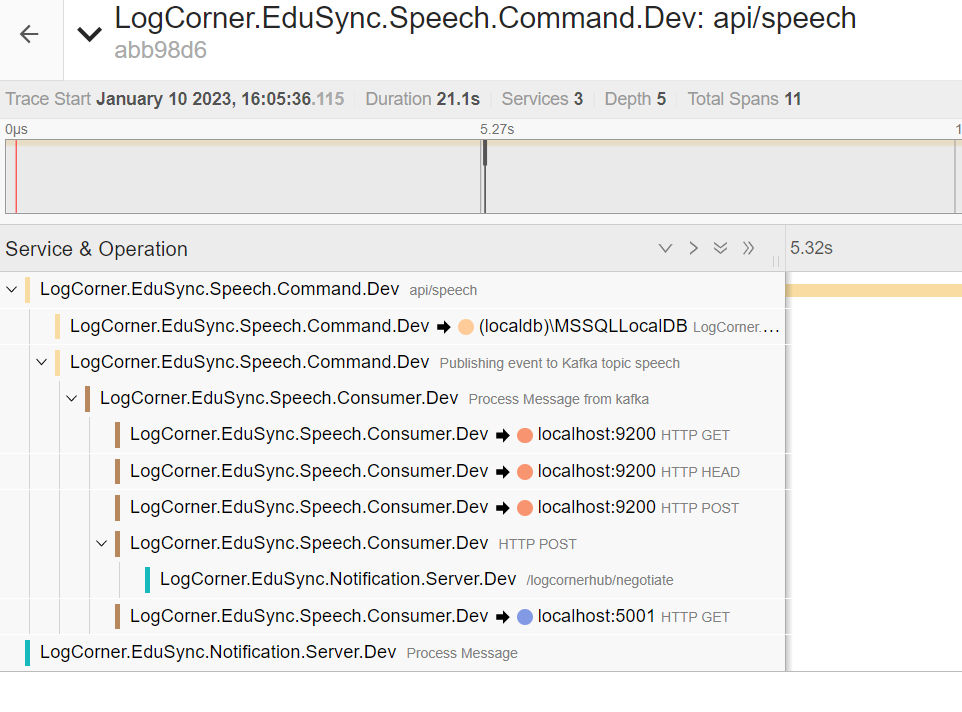The height and width of the screenshot is (712, 962).
Task: Go back using the left arrow button
Action: tap(29, 34)
